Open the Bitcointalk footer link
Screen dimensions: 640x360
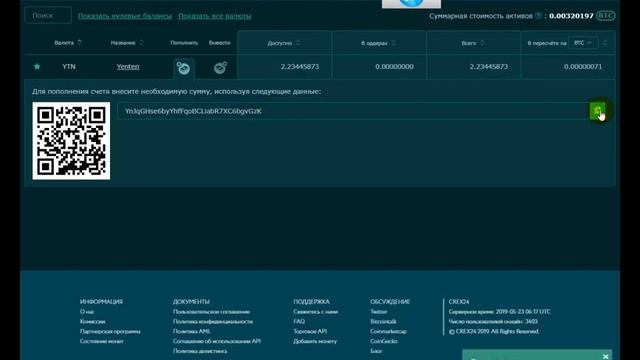[383, 322]
